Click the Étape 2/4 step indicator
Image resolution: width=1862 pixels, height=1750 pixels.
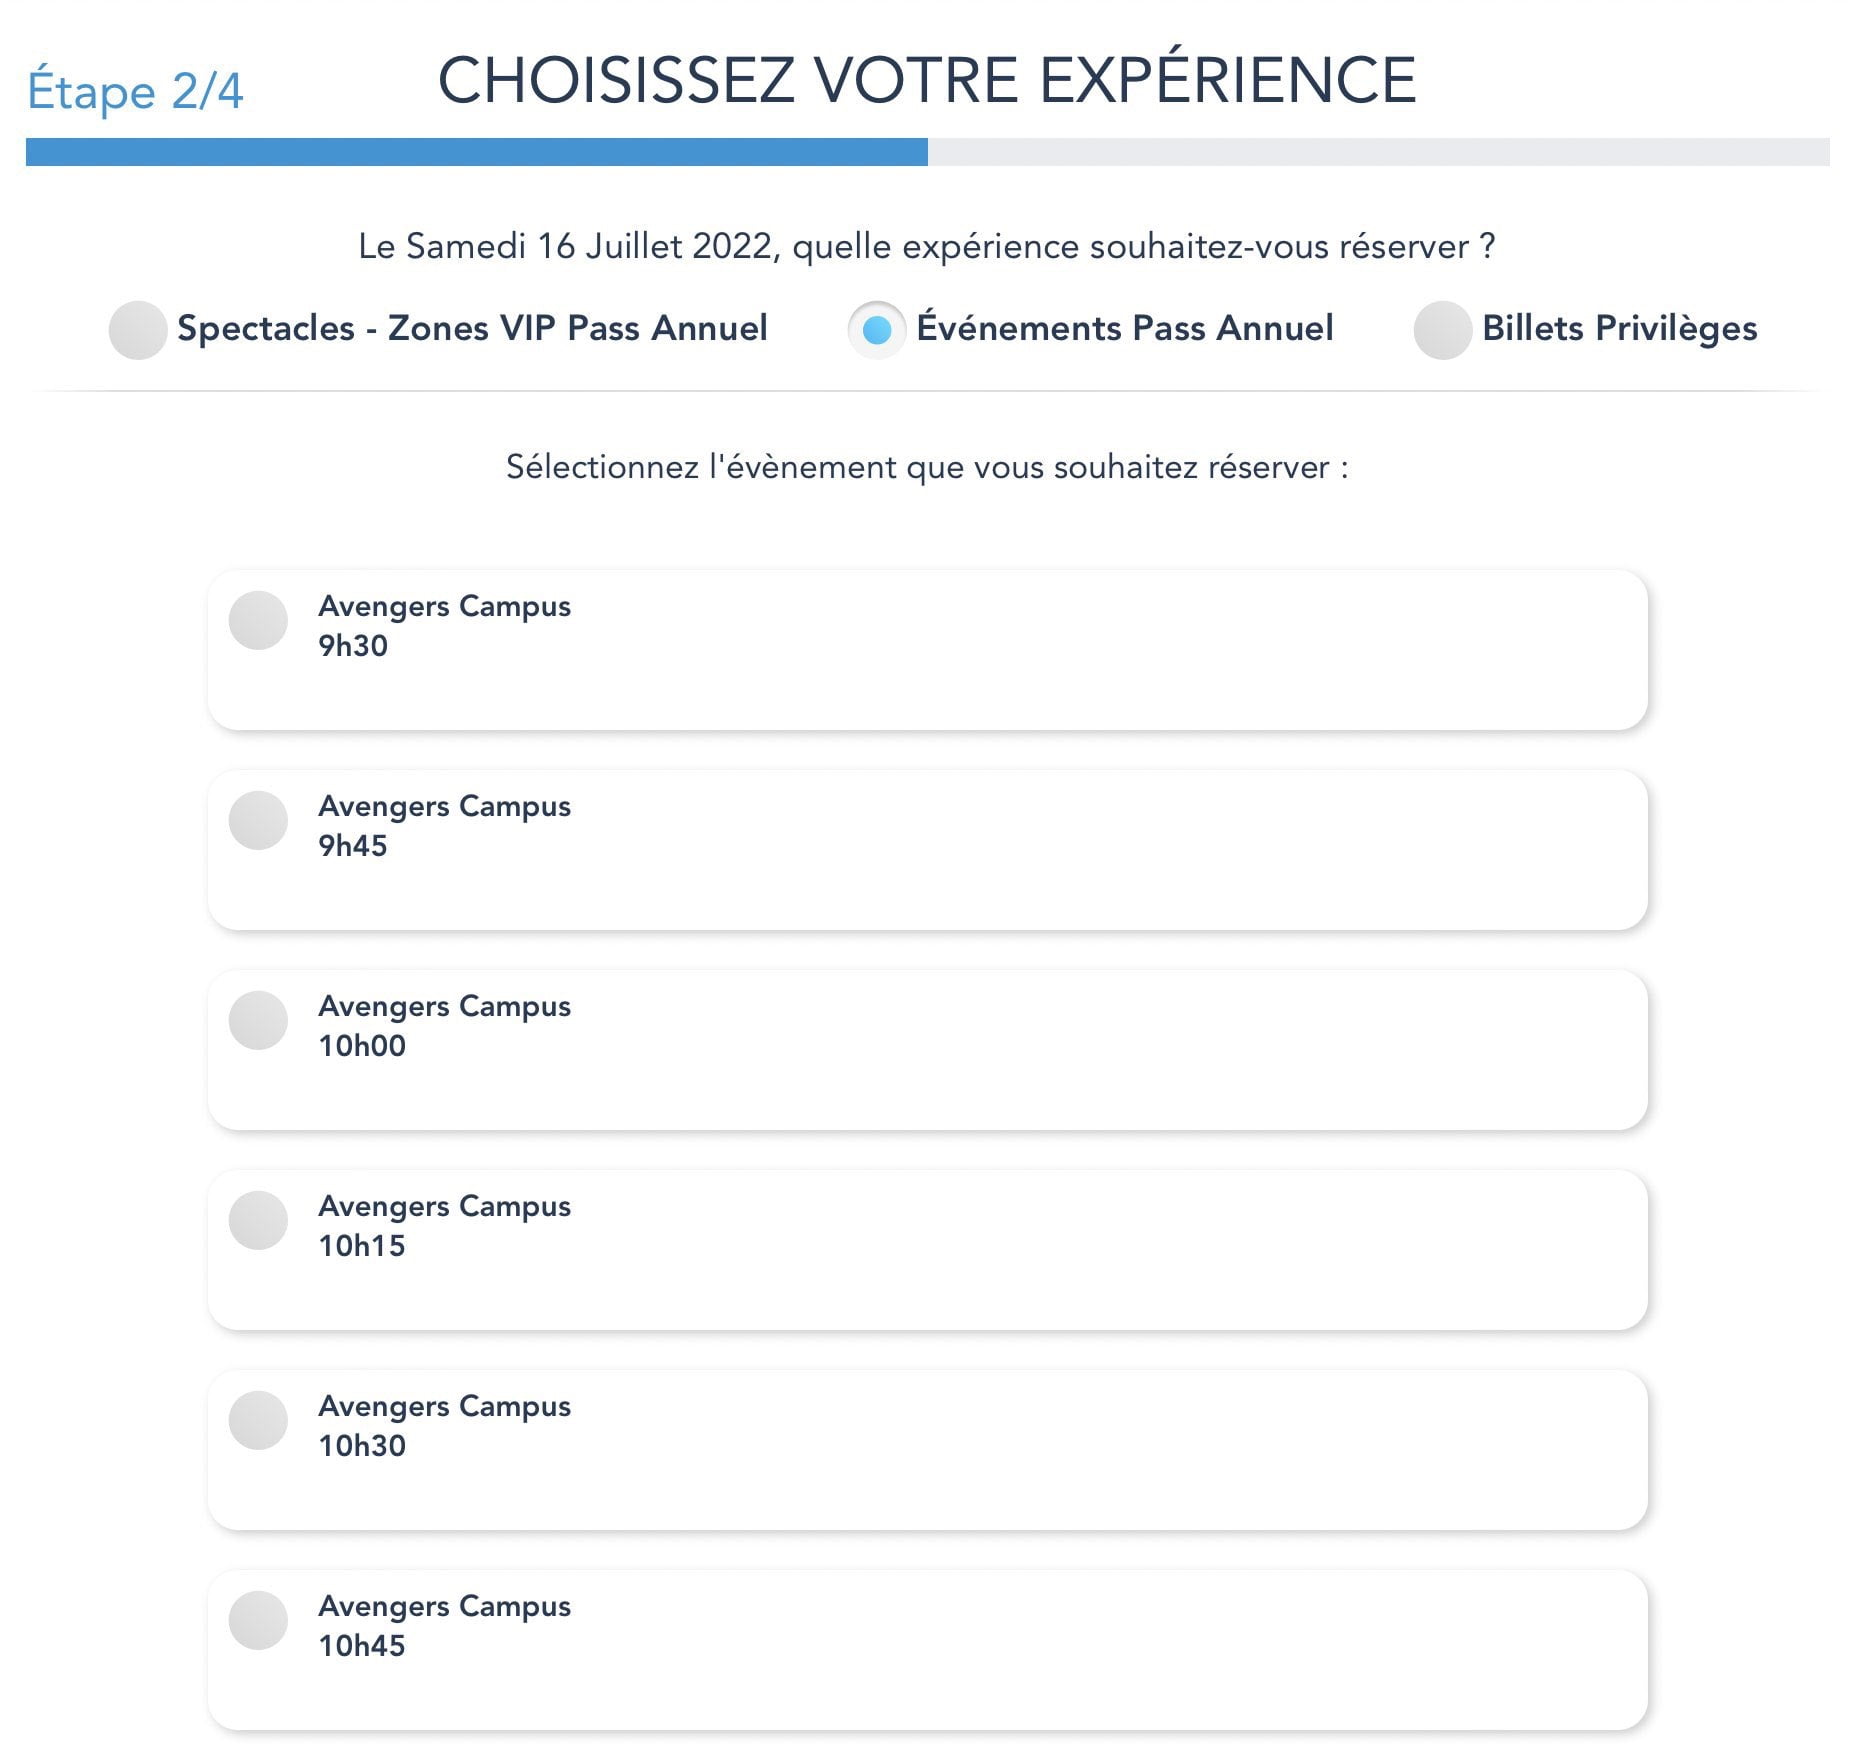pyautogui.click(x=135, y=90)
